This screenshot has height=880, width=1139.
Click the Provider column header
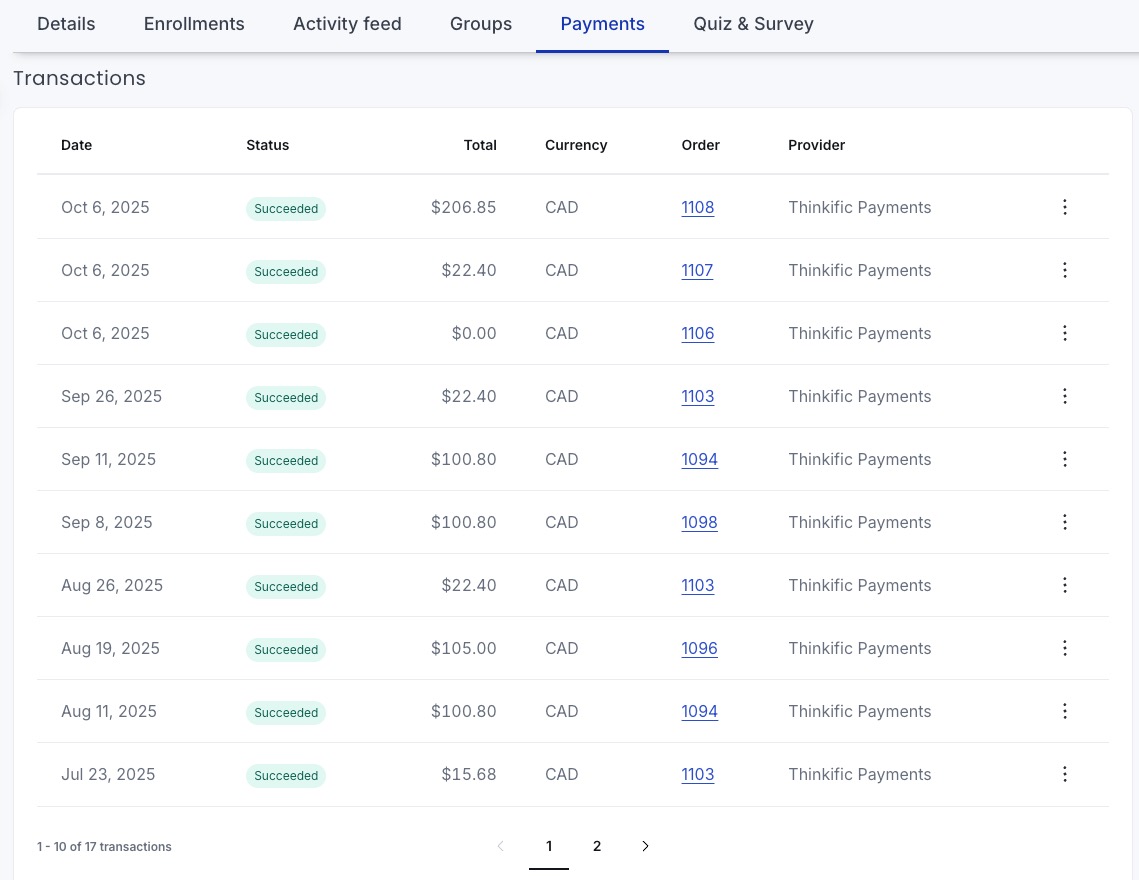tap(816, 145)
